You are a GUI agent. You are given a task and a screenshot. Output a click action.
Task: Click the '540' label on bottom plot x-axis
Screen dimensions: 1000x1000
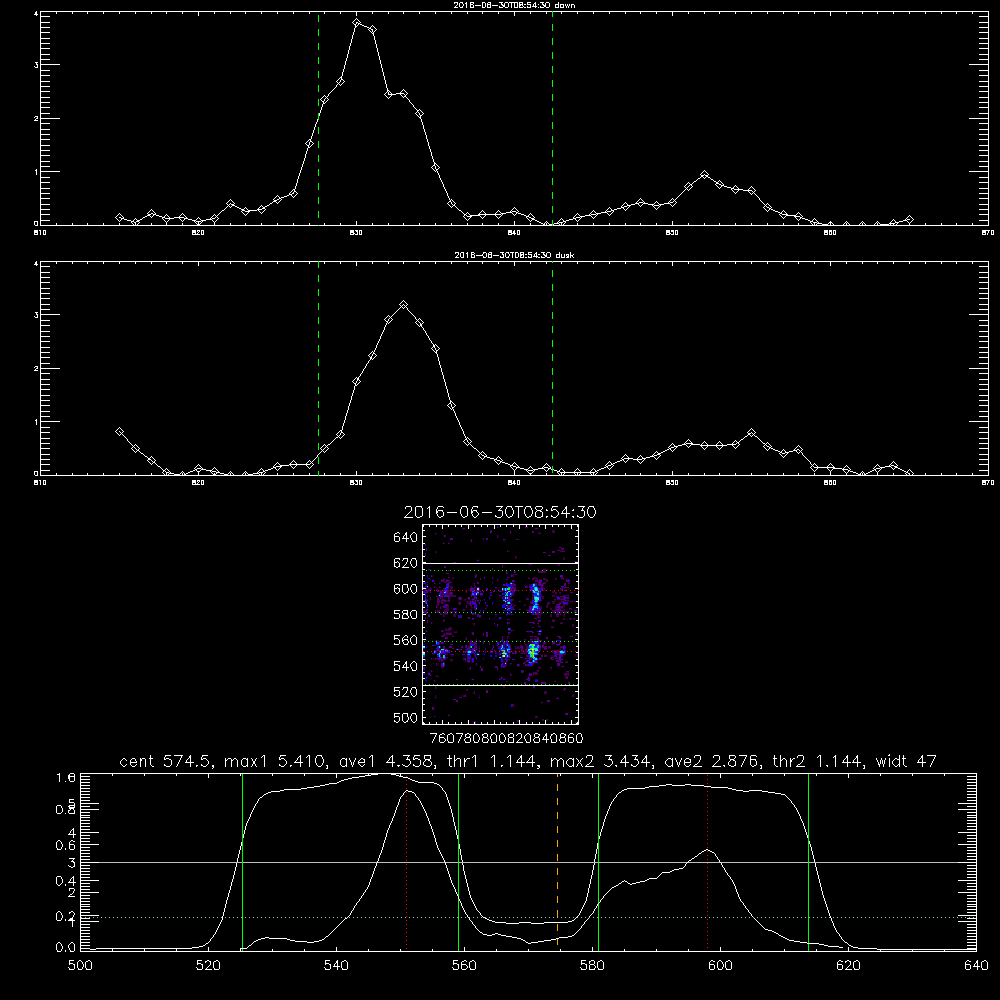pos(336,966)
